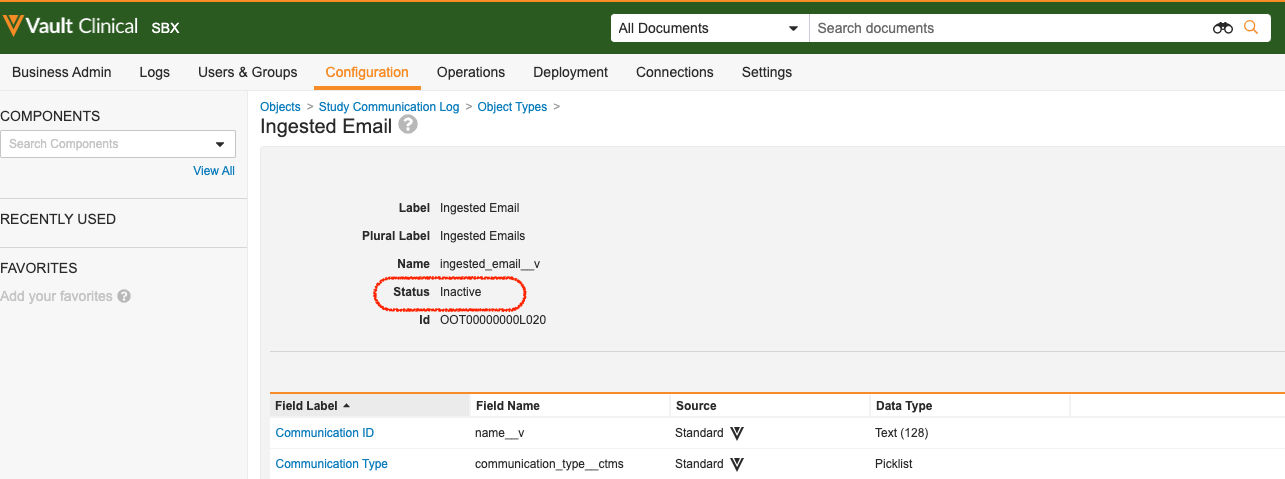Viewport: 1285px width, 479px height.
Task: Click the View All link
Action: pyautogui.click(x=214, y=171)
